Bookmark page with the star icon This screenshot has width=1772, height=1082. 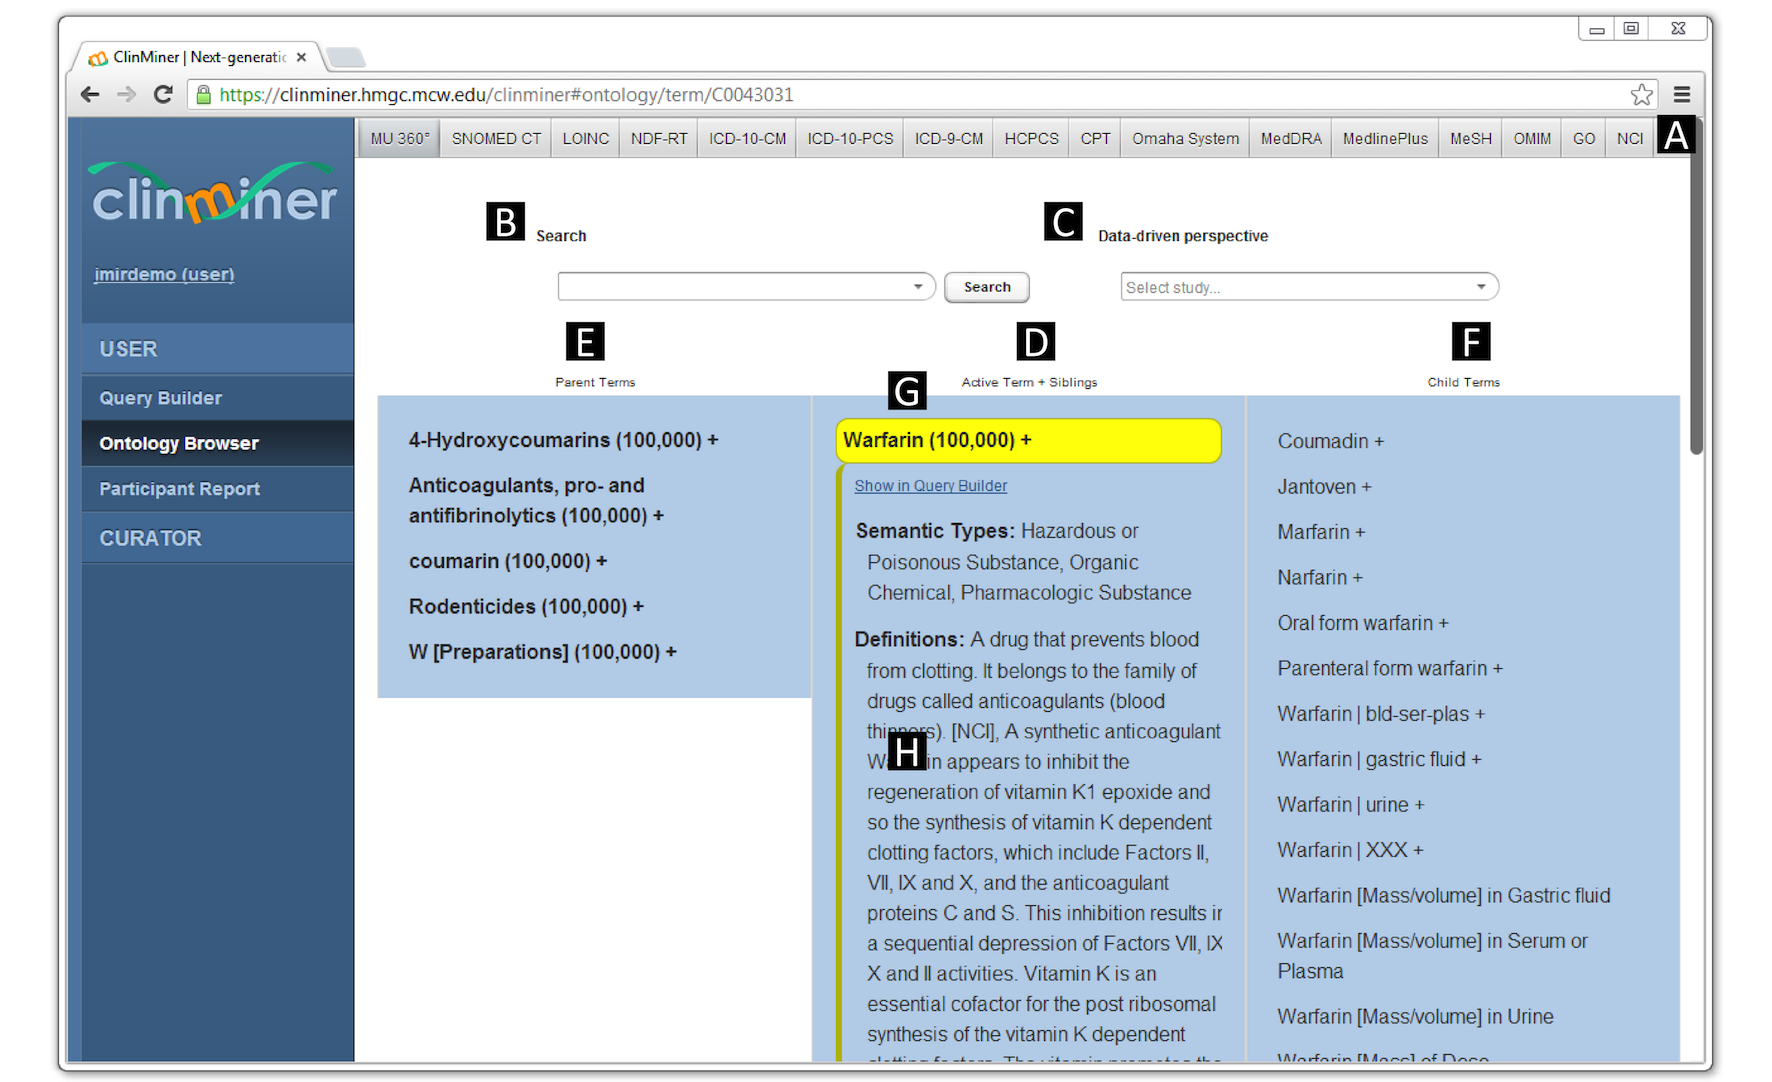pos(1641,95)
